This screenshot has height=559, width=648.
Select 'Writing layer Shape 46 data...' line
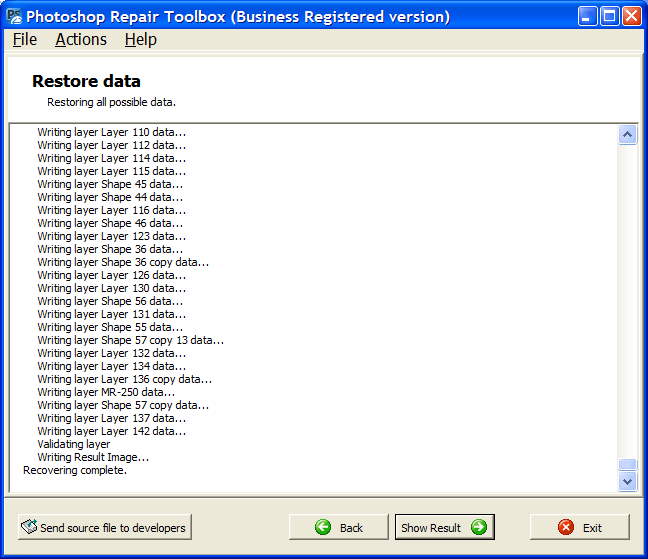110,224
